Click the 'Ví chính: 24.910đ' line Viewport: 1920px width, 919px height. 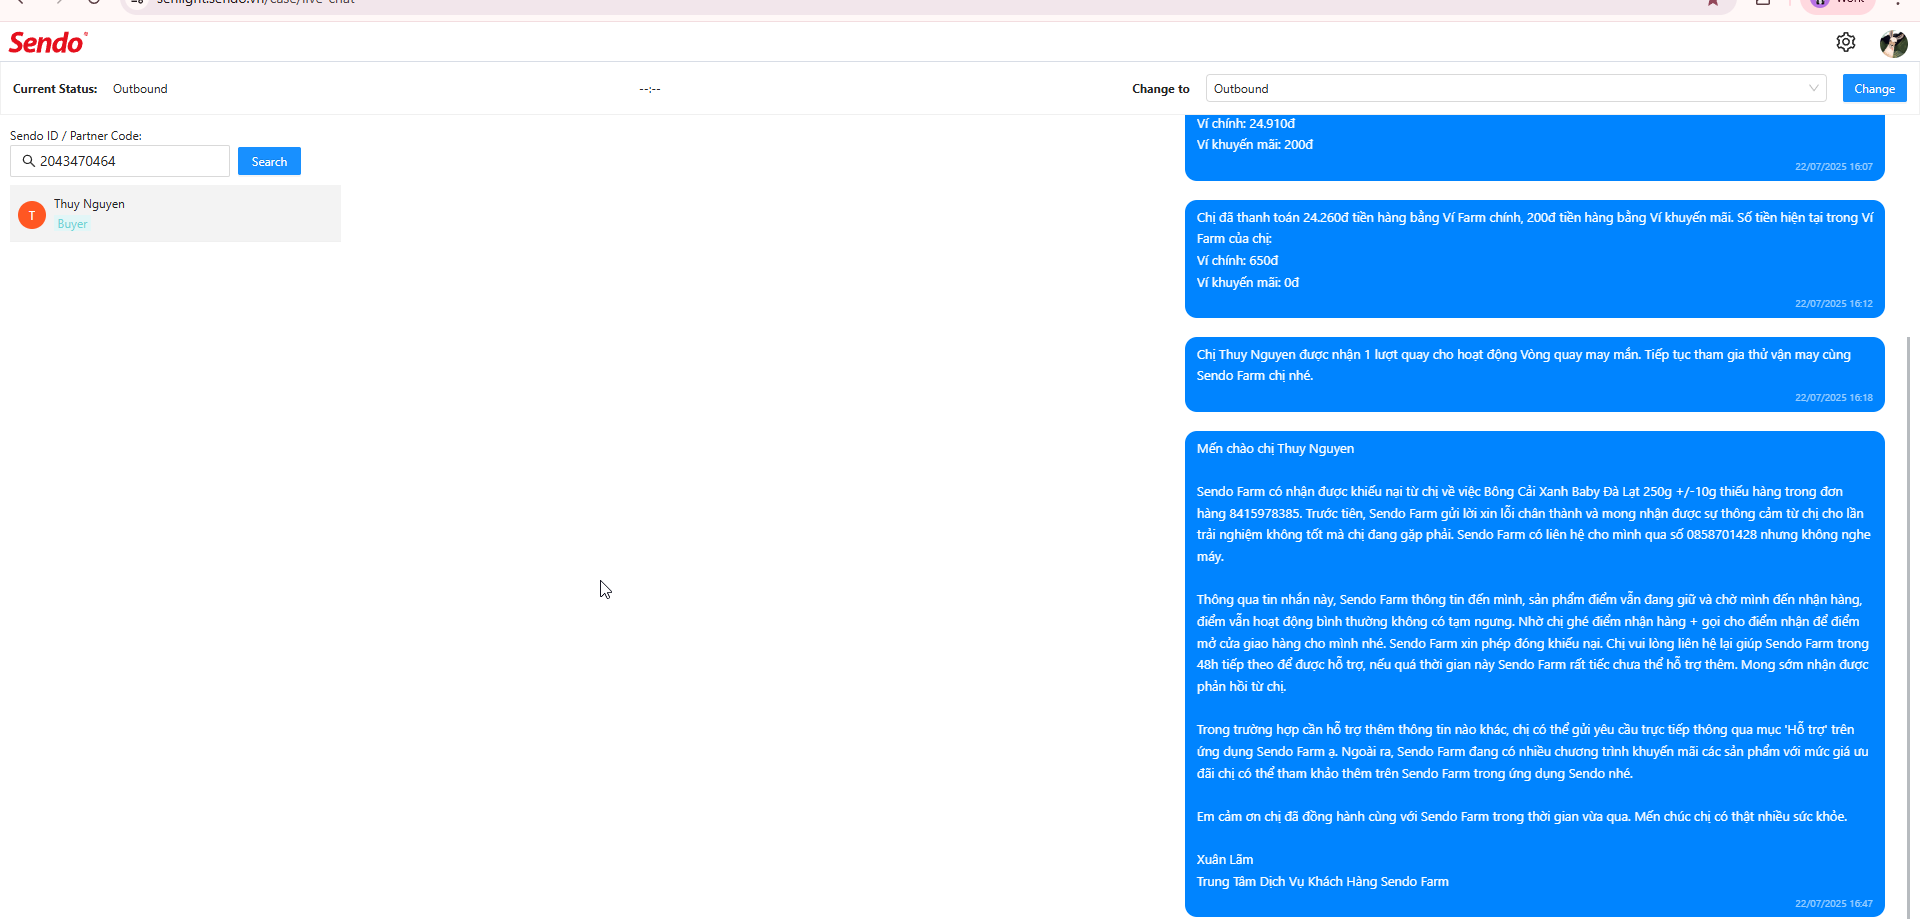[1246, 124]
